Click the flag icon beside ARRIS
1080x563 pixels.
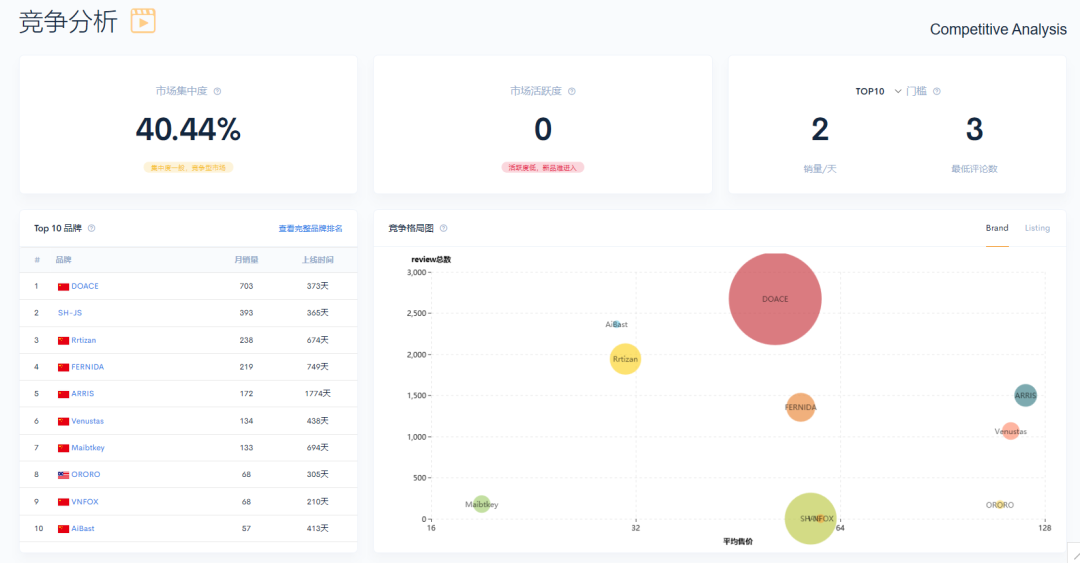click(x=63, y=394)
